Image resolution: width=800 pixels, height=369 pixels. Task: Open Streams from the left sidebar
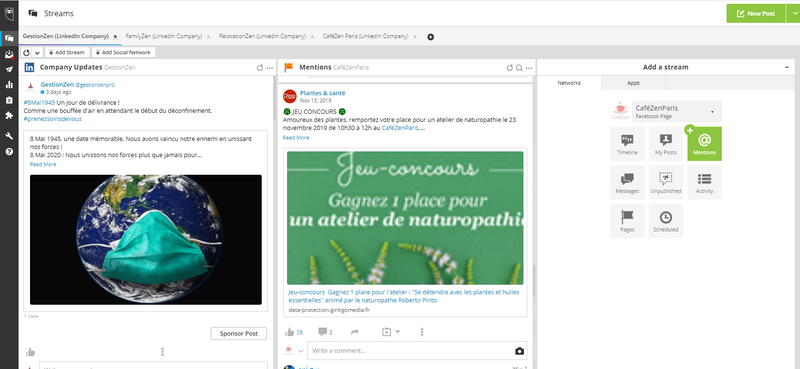(x=9, y=38)
